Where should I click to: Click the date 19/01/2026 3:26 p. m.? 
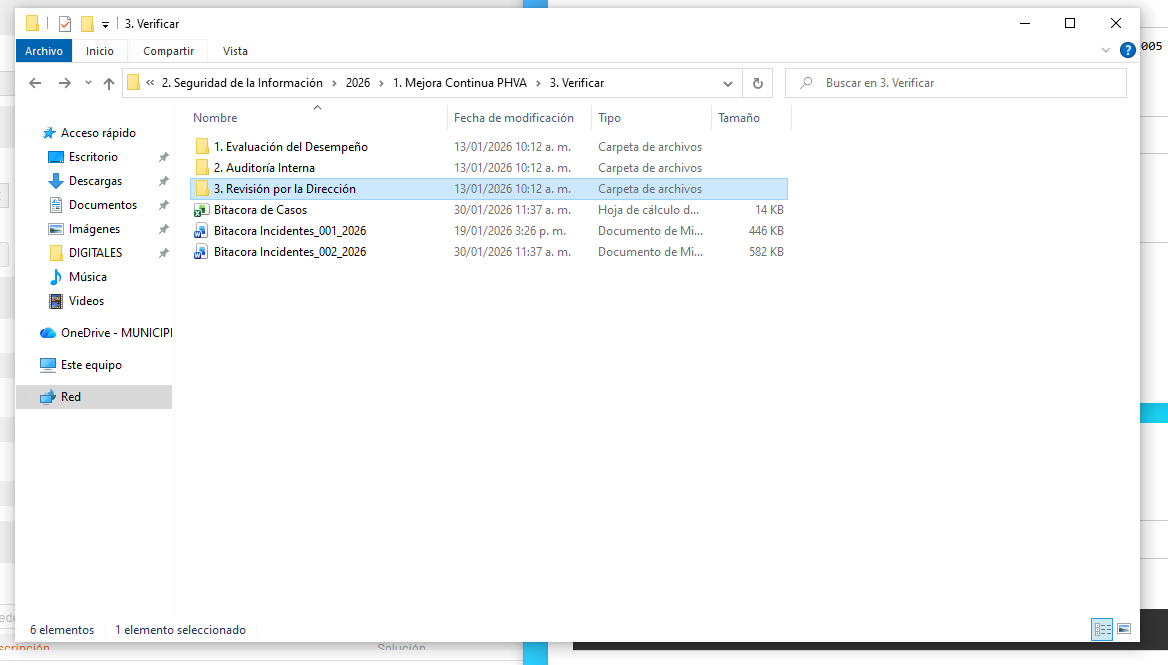(x=510, y=231)
